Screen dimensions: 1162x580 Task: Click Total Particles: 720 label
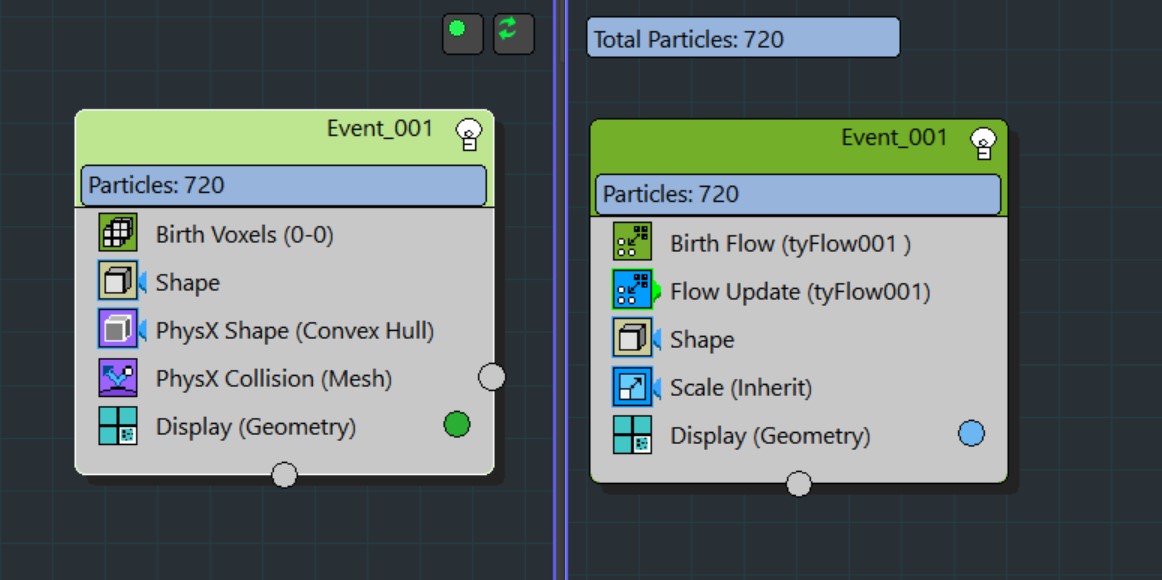pyautogui.click(x=743, y=38)
